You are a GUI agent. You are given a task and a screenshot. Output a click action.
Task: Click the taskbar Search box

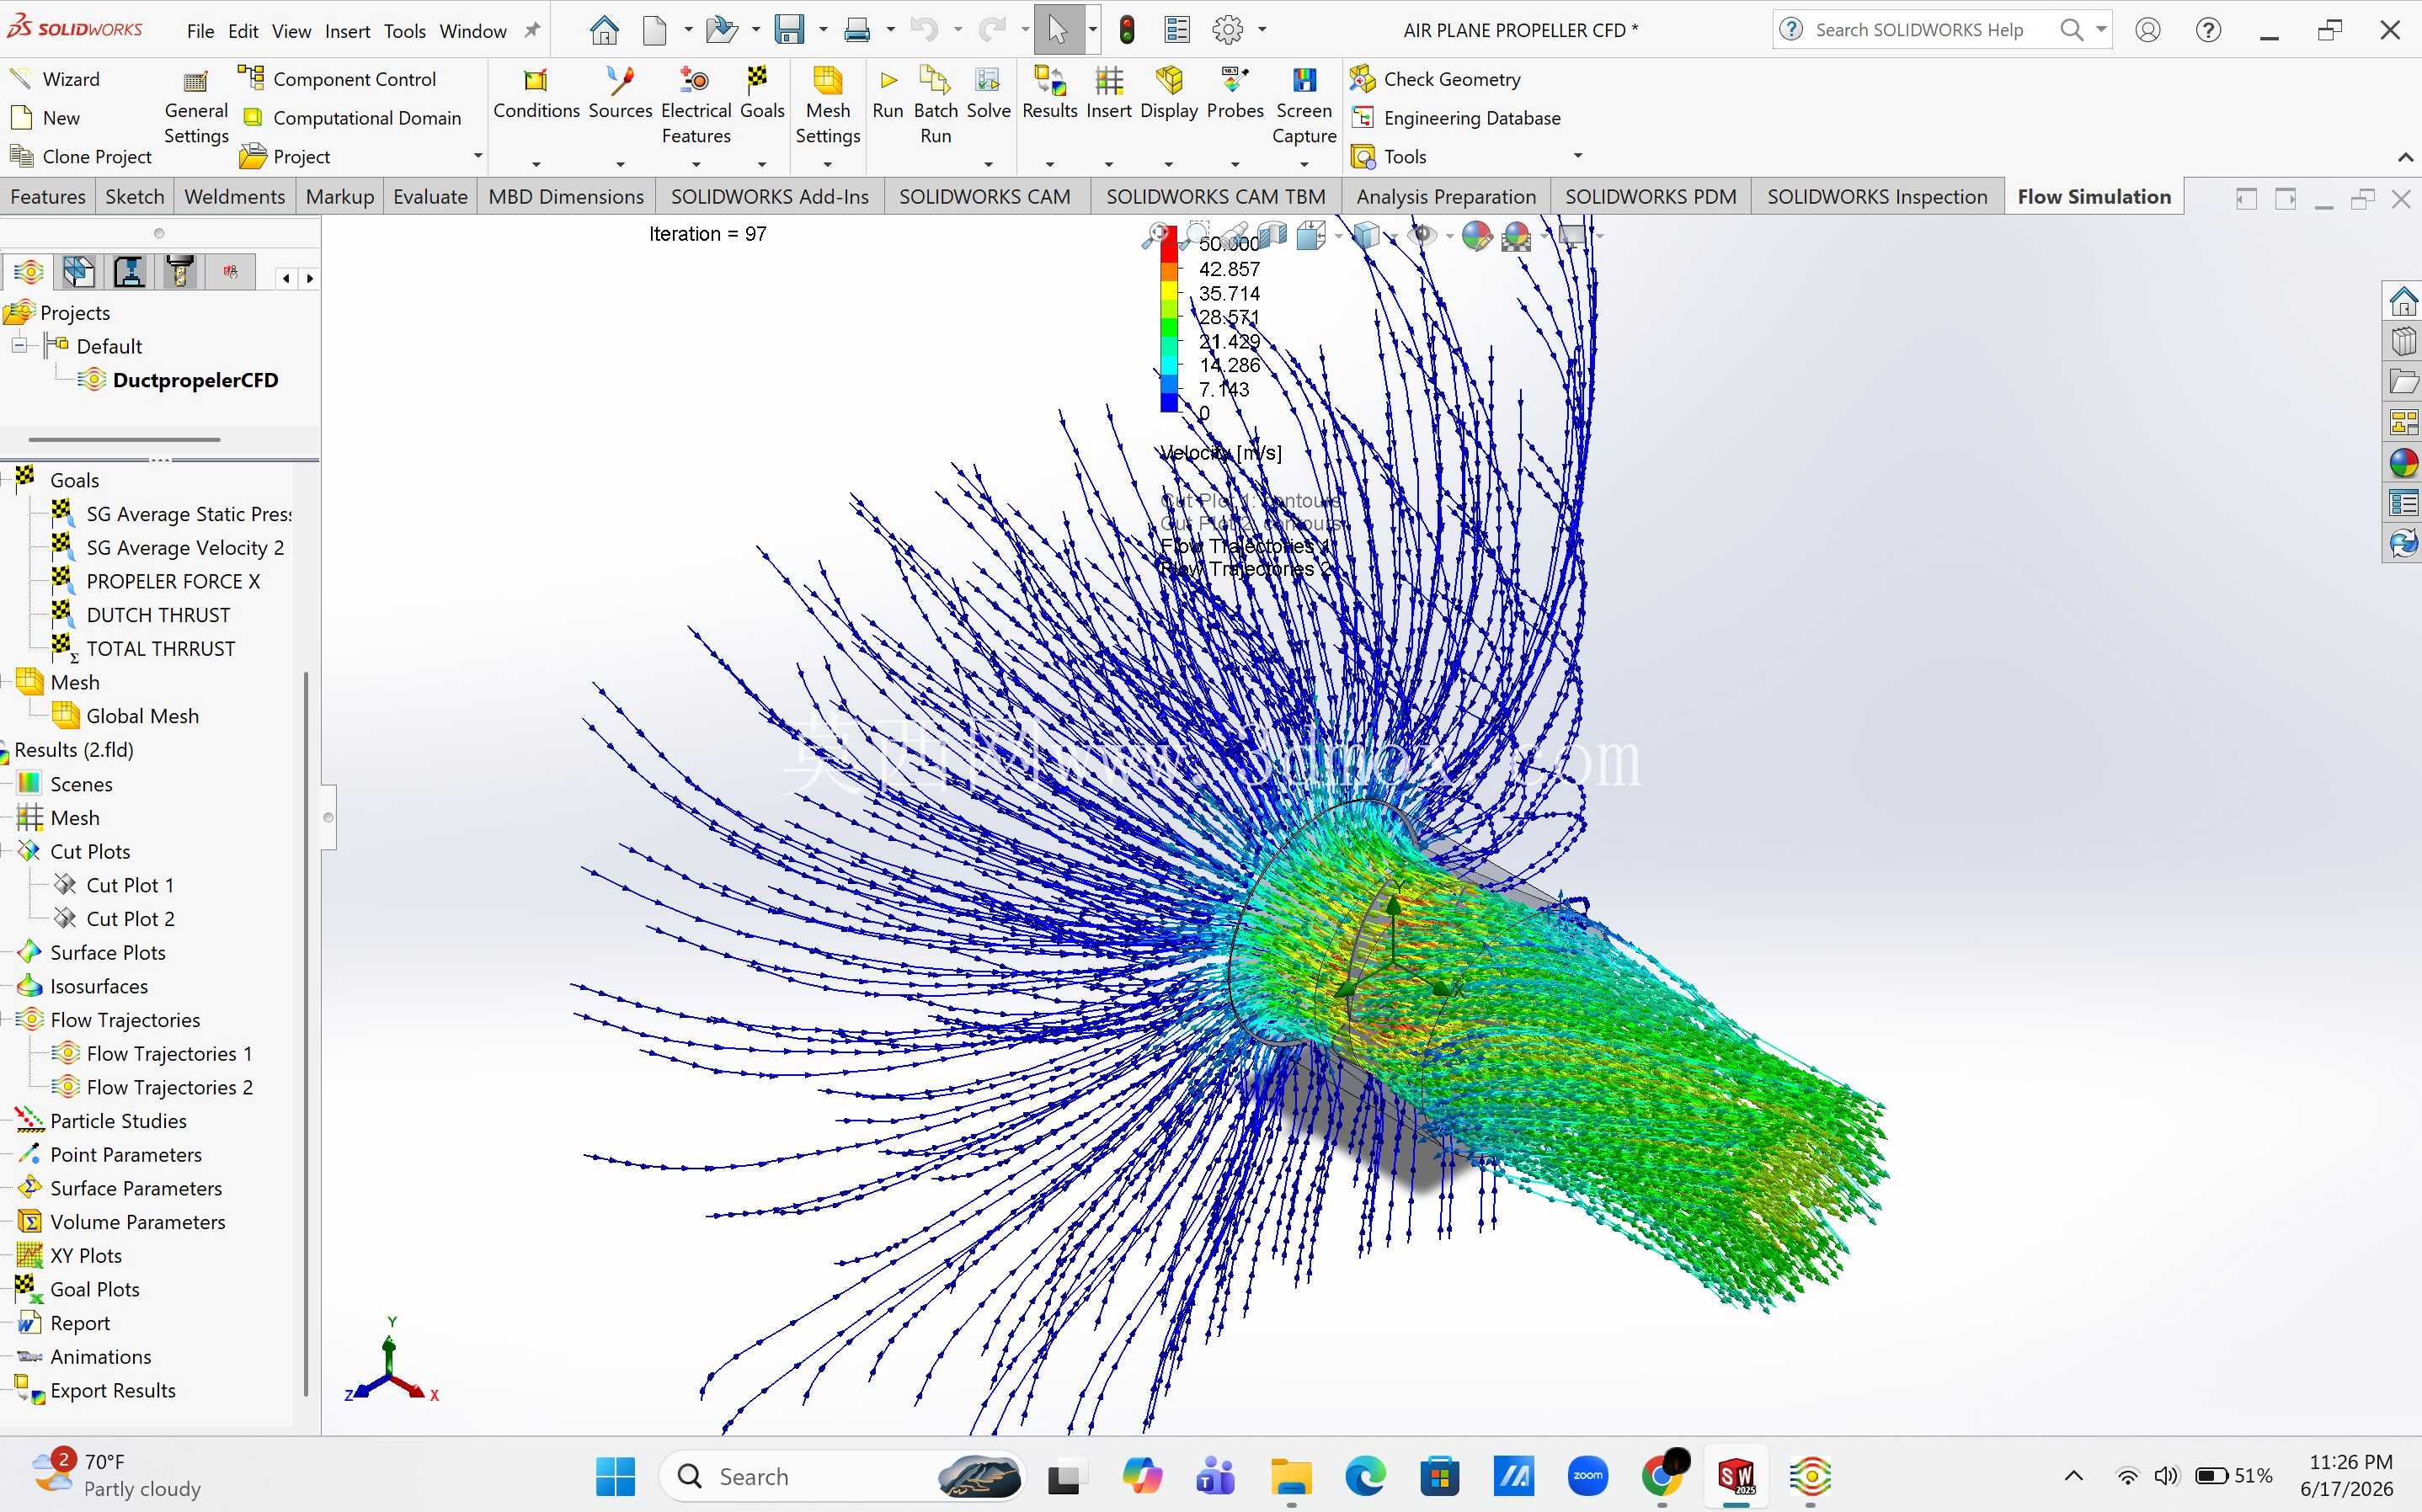(x=842, y=1476)
